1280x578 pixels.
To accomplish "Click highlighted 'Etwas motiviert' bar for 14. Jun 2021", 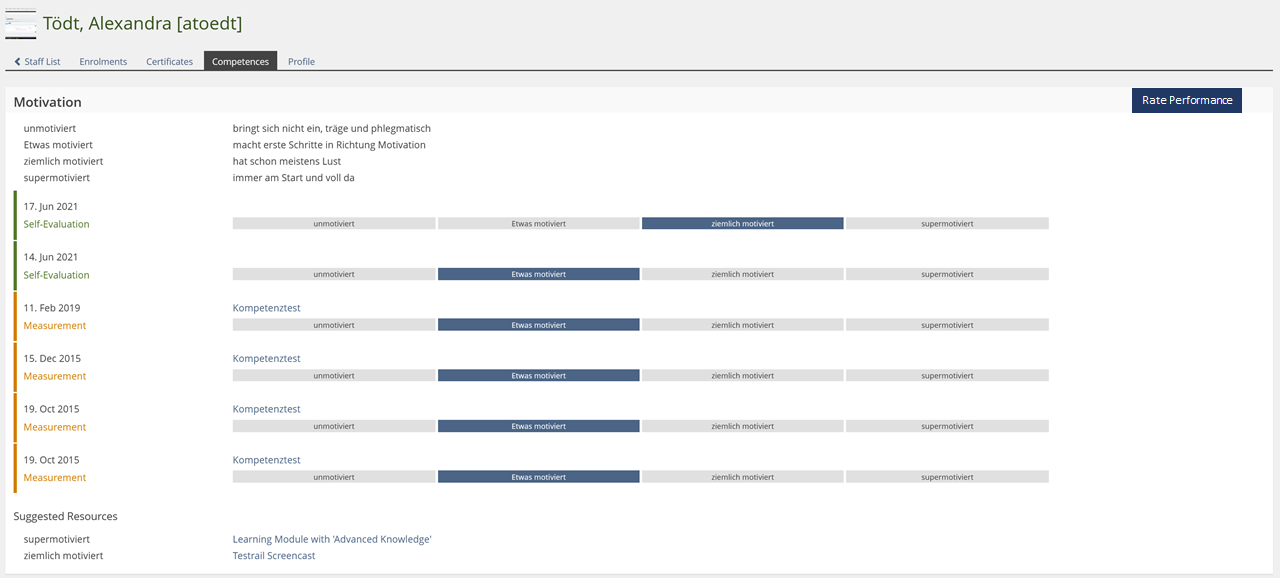I will pyautogui.click(x=538, y=274).
